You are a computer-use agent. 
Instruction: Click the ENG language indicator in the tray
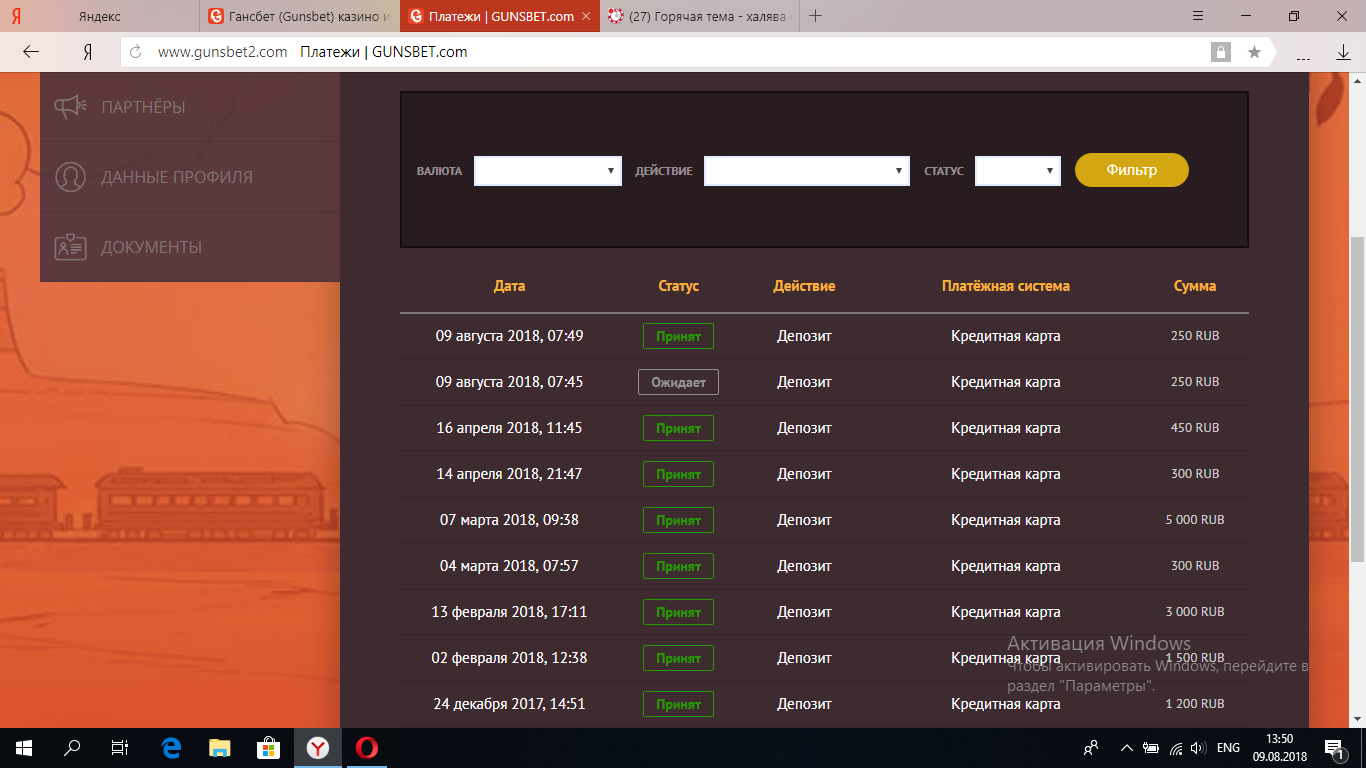(1228, 748)
